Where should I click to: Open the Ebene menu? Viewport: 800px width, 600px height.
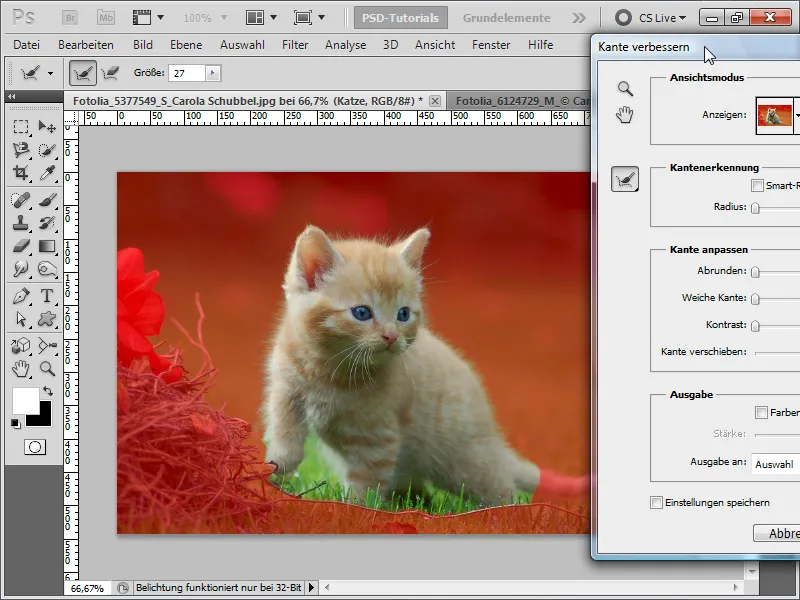(186, 45)
